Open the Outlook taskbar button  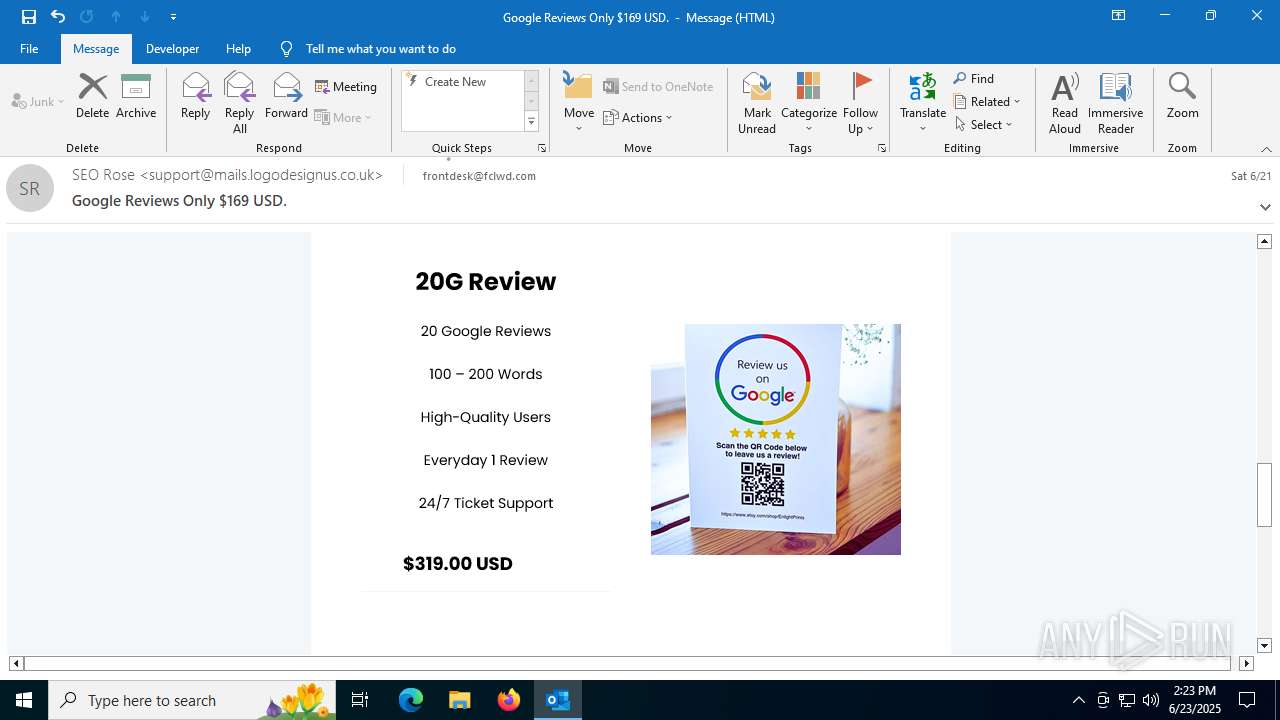point(558,700)
